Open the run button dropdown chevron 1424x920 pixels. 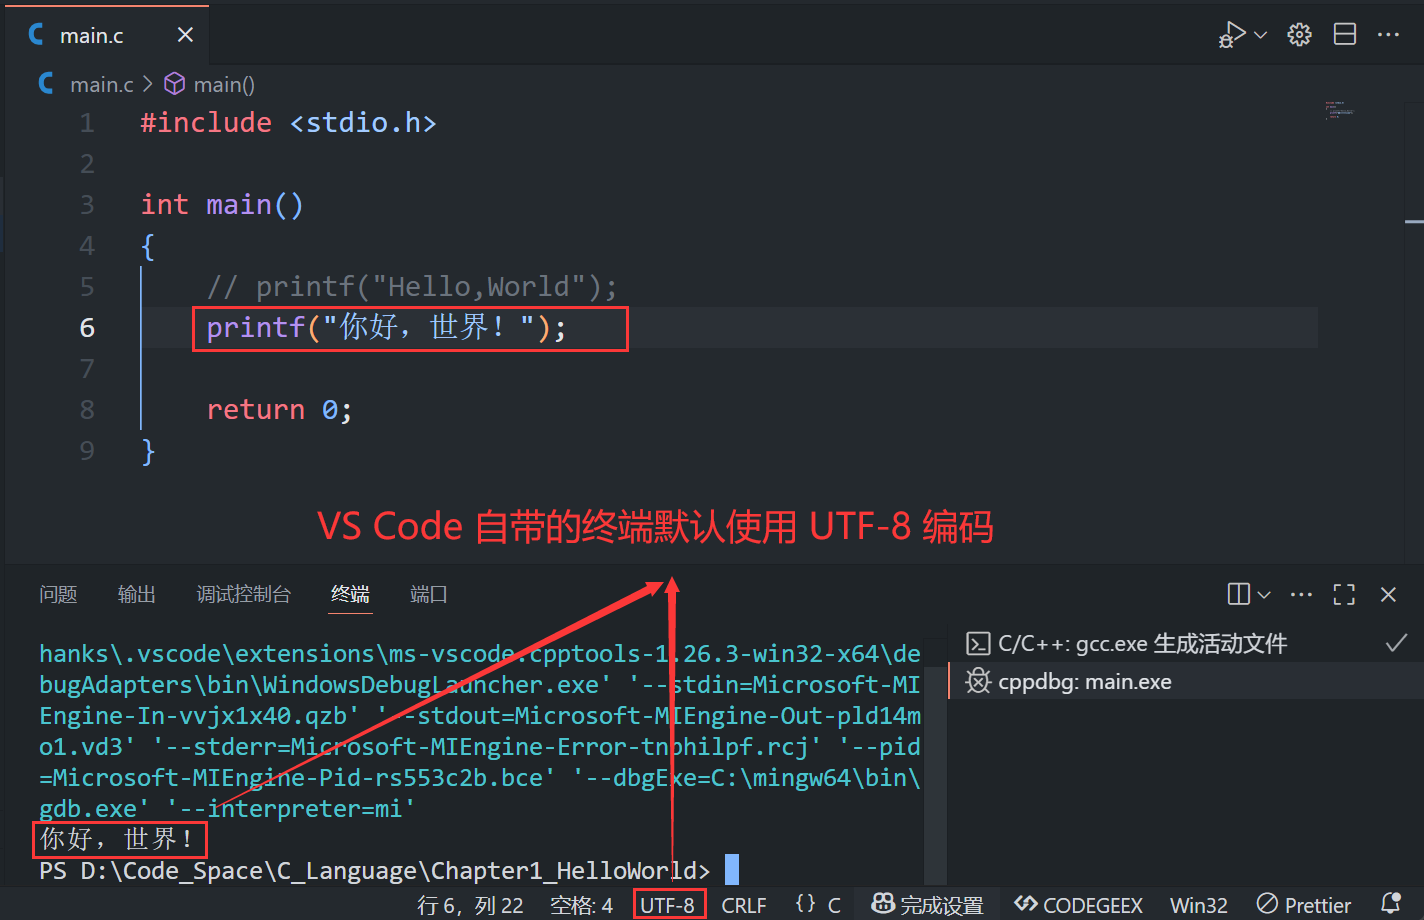point(1258,33)
